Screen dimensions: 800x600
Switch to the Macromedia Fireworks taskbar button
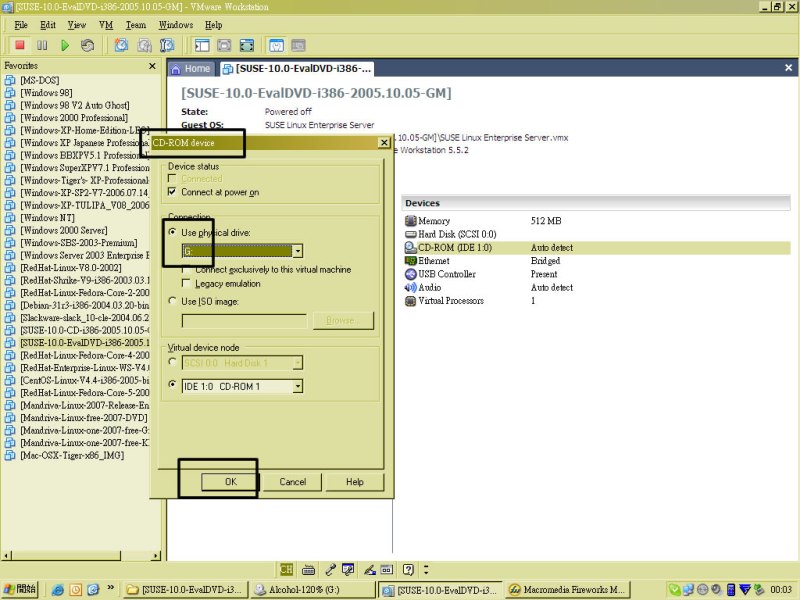(568, 590)
